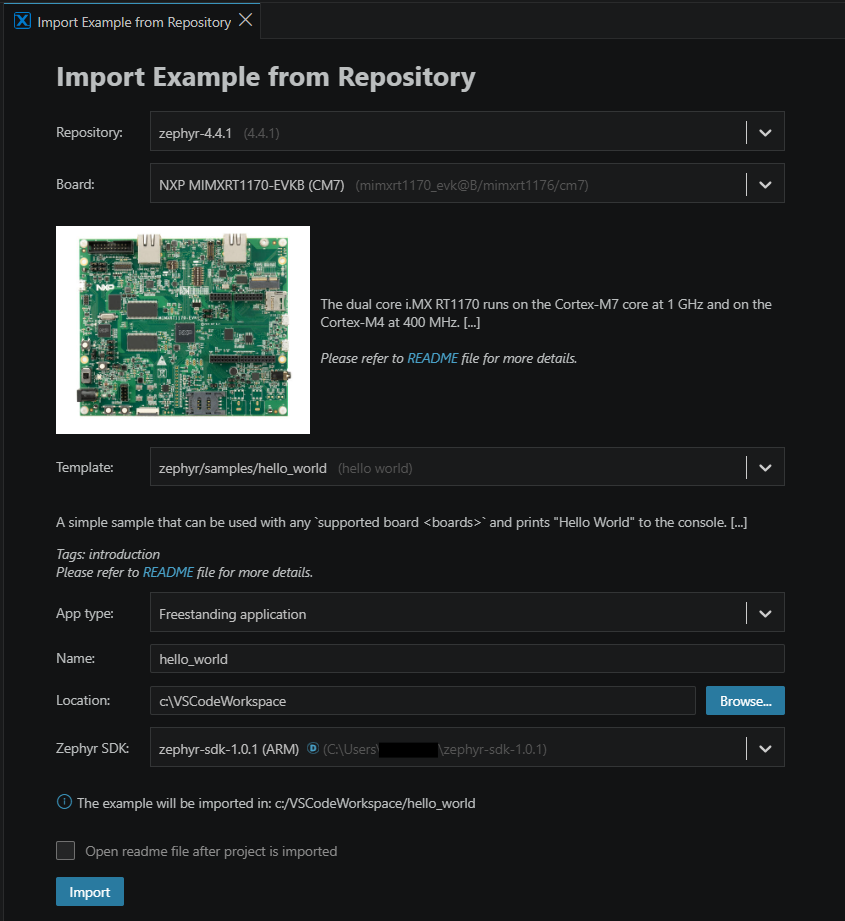Close the Import Example from Repository tab

point(245,20)
